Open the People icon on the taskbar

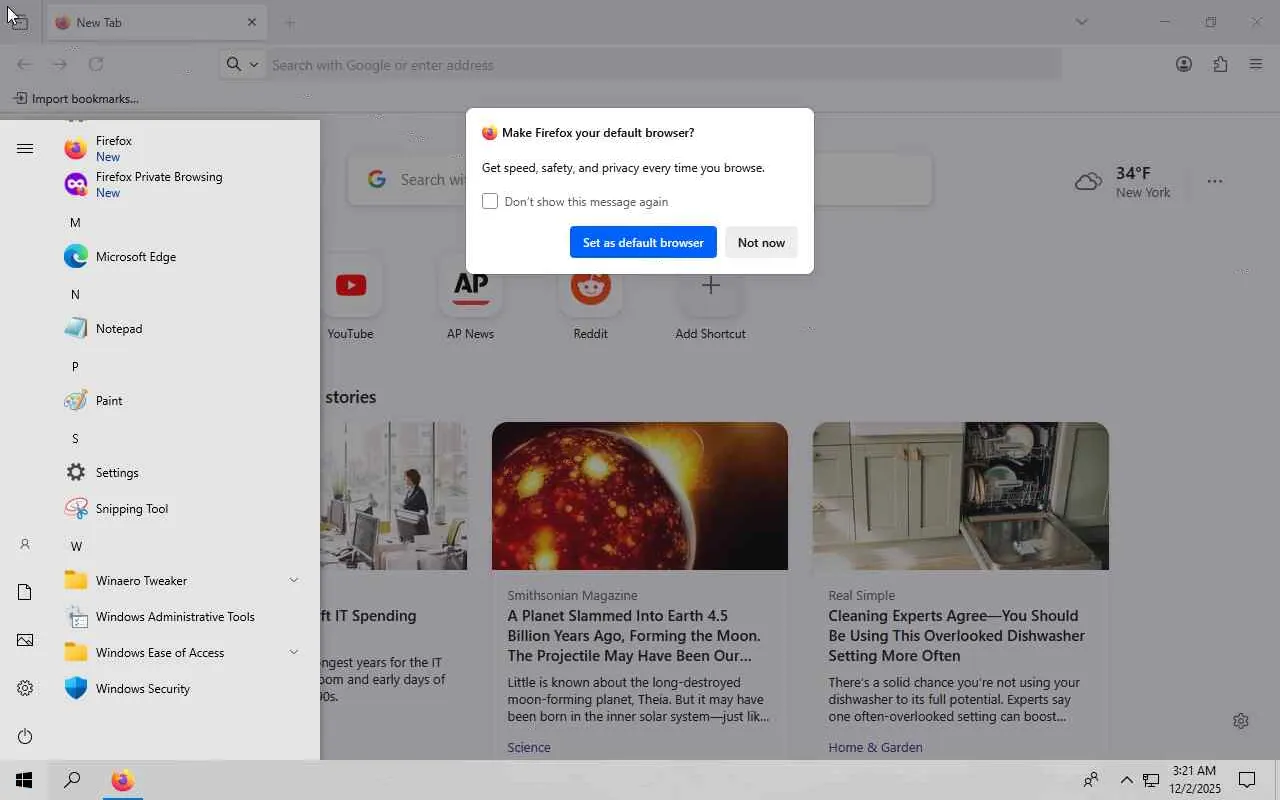coord(1091,780)
